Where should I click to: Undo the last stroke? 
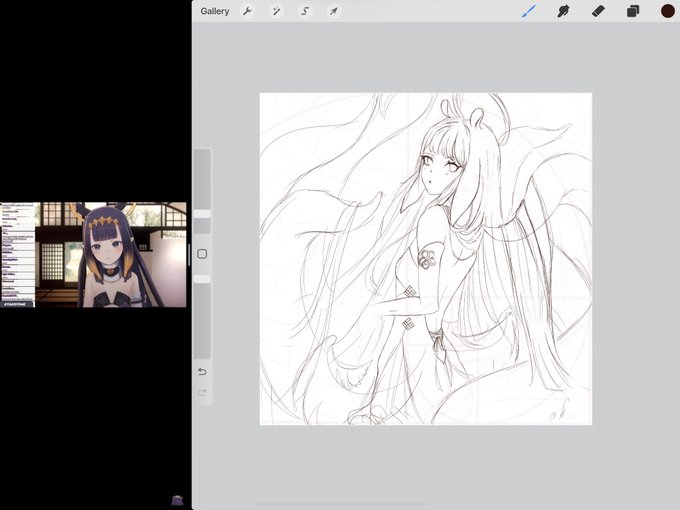[x=202, y=372]
